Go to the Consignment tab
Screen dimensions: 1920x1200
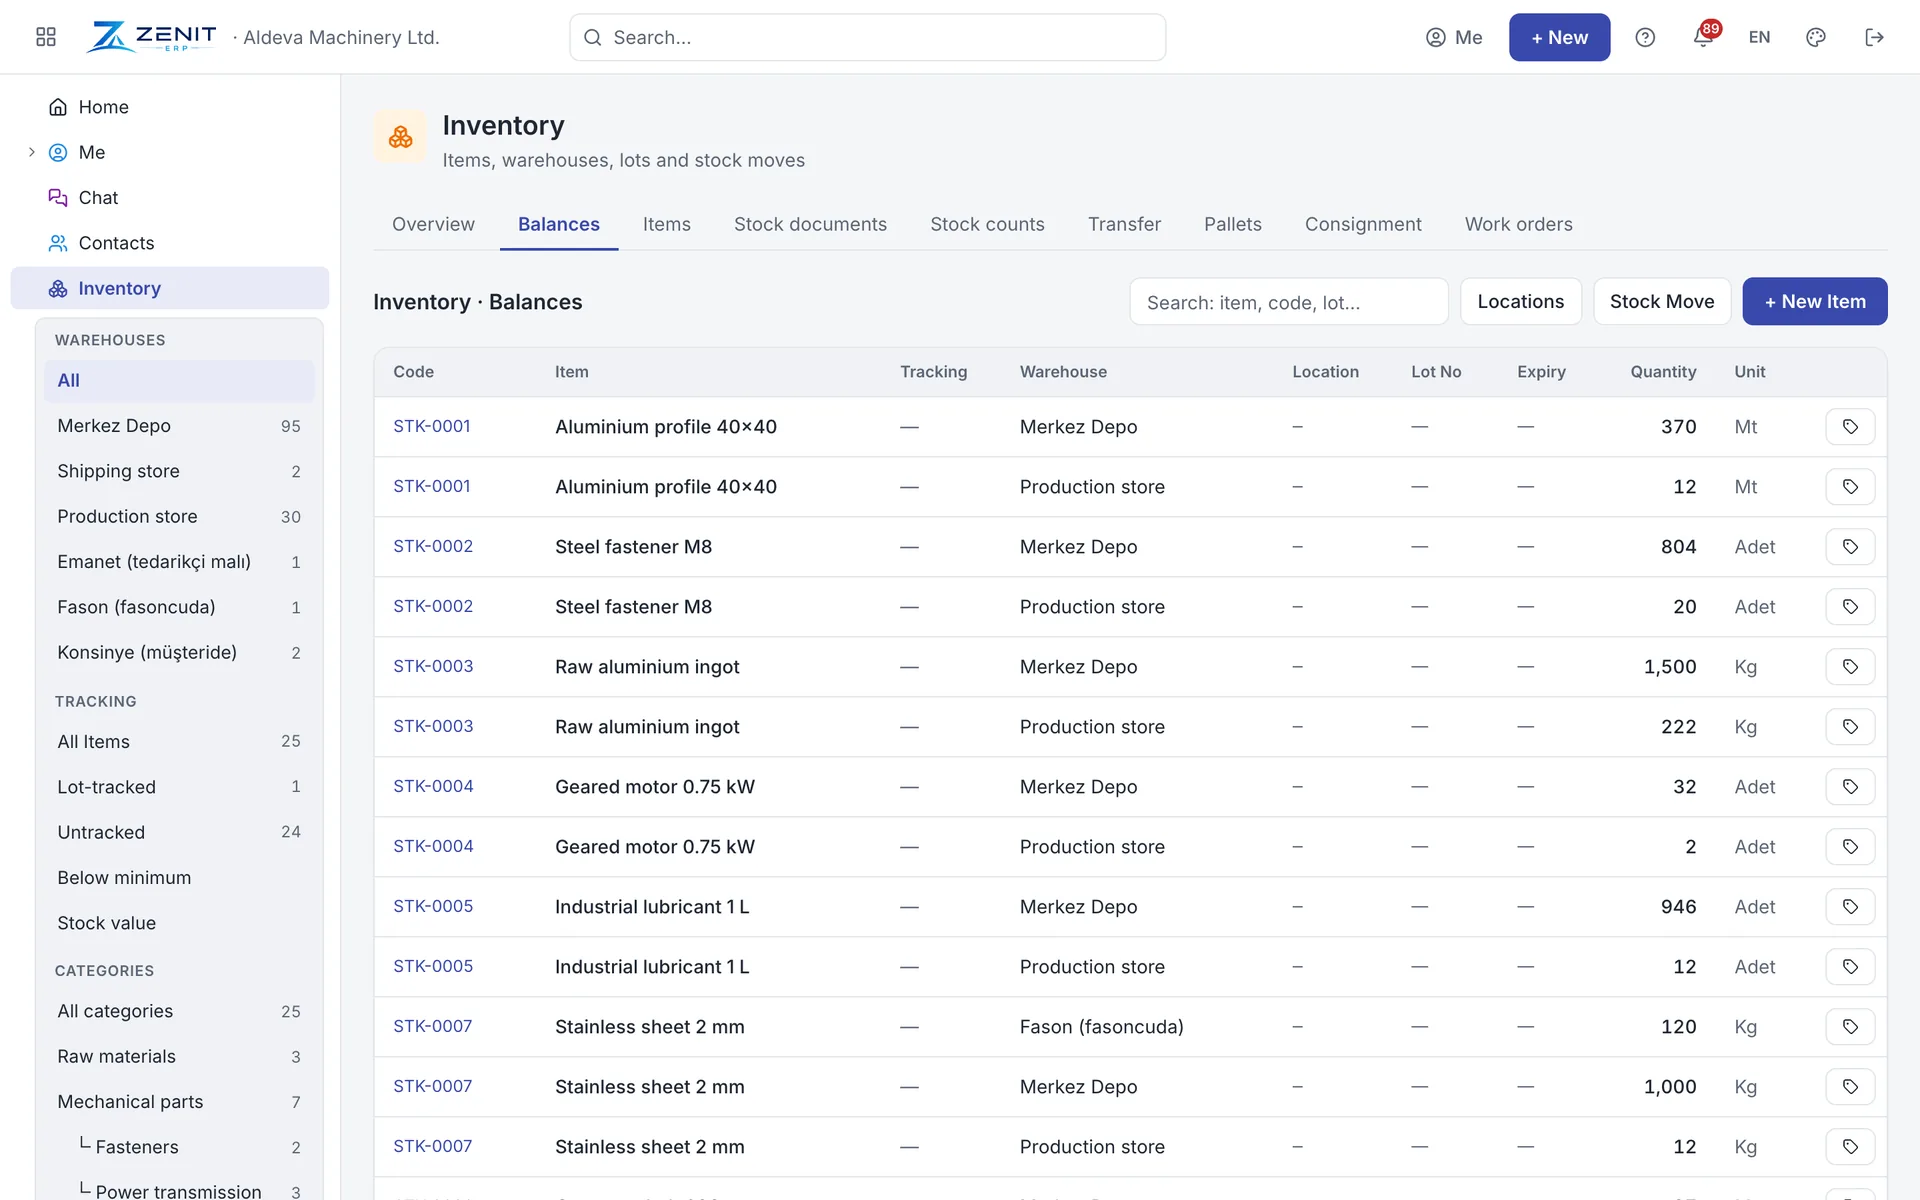tap(1362, 224)
